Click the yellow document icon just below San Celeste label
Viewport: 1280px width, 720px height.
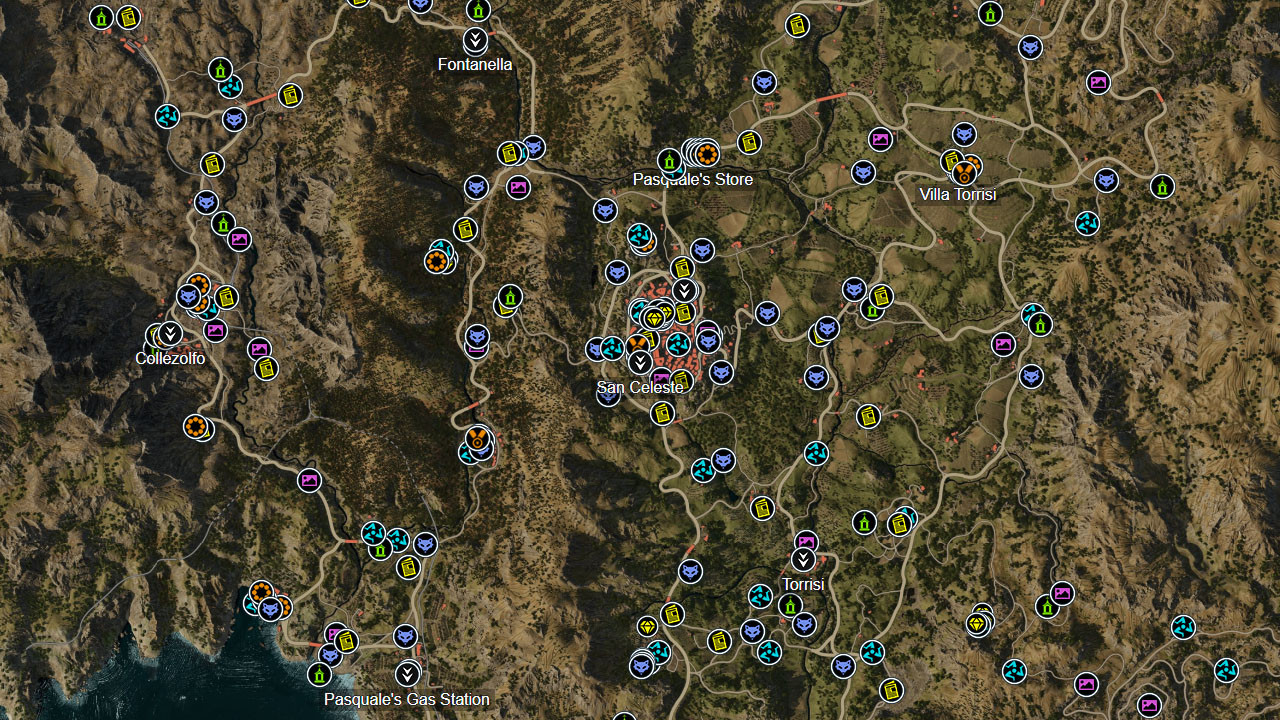click(662, 413)
